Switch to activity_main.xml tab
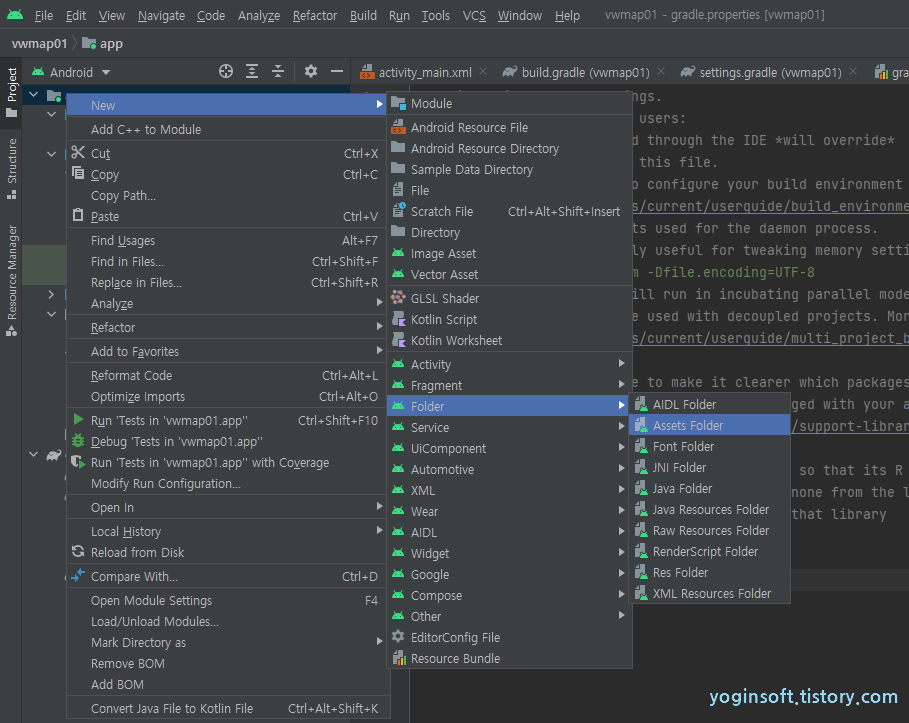The width and height of the screenshot is (909, 723). [x=424, y=72]
